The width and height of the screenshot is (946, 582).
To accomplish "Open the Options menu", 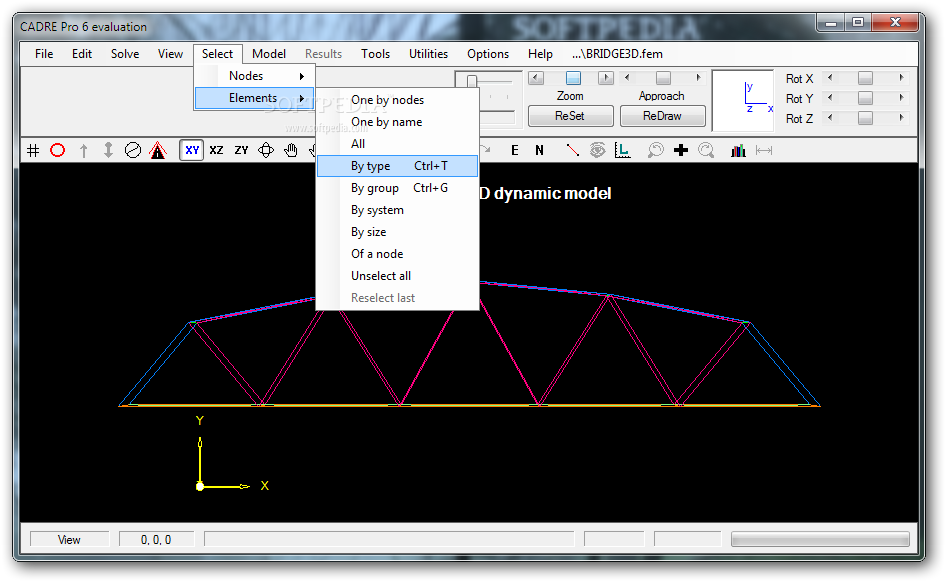I will point(487,54).
